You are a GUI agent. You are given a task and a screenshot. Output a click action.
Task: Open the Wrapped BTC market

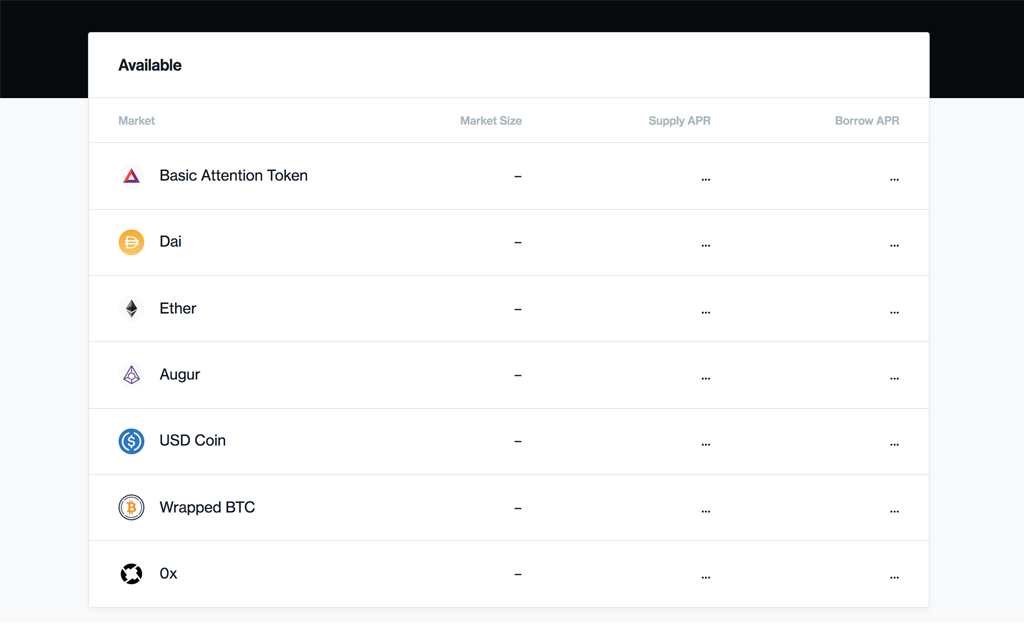pyautogui.click(x=207, y=507)
